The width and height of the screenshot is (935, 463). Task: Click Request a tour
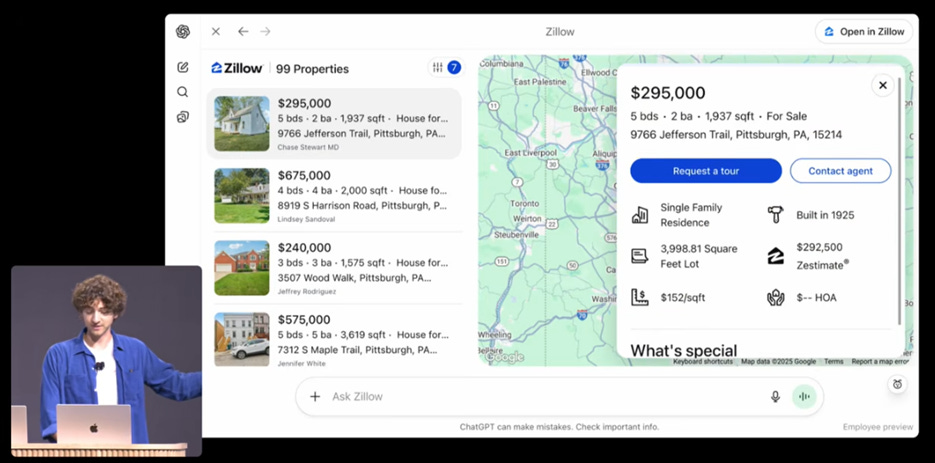coord(706,171)
